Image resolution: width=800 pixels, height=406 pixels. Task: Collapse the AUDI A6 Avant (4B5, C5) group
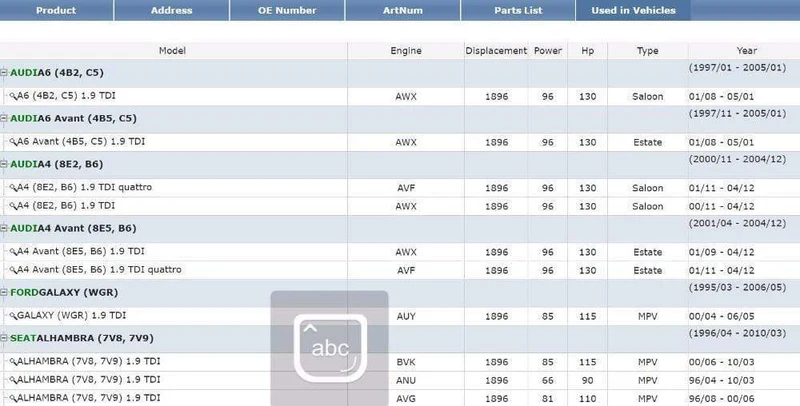point(4,118)
